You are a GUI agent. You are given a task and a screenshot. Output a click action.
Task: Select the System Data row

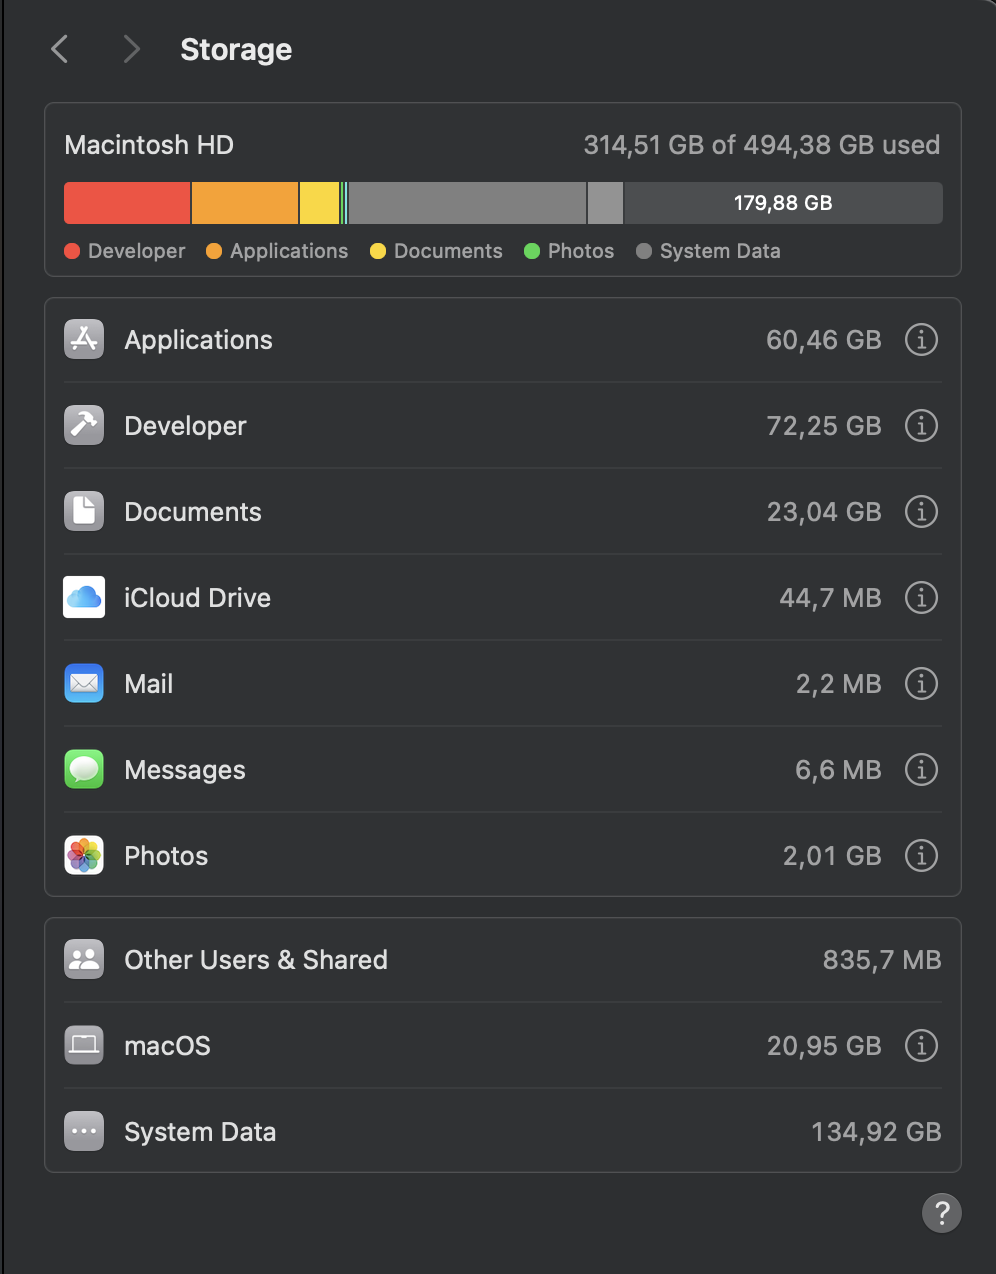pos(503,1132)
